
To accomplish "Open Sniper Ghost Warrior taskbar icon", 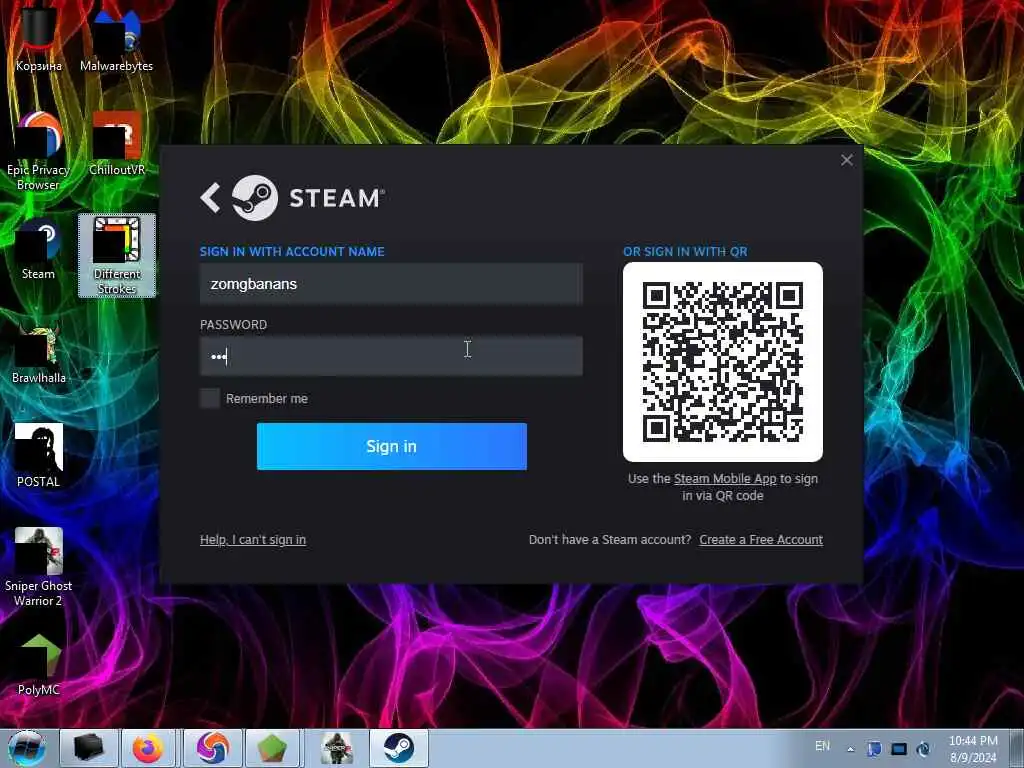I will pos(337,748).
